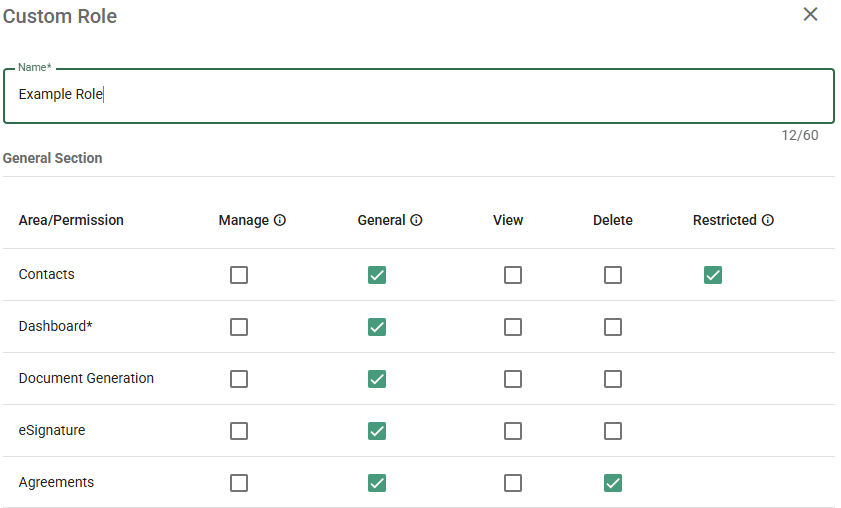Enable Delete permission for eSignature
The width and height of the screenshot is (841, 508).
coord(613,431)
